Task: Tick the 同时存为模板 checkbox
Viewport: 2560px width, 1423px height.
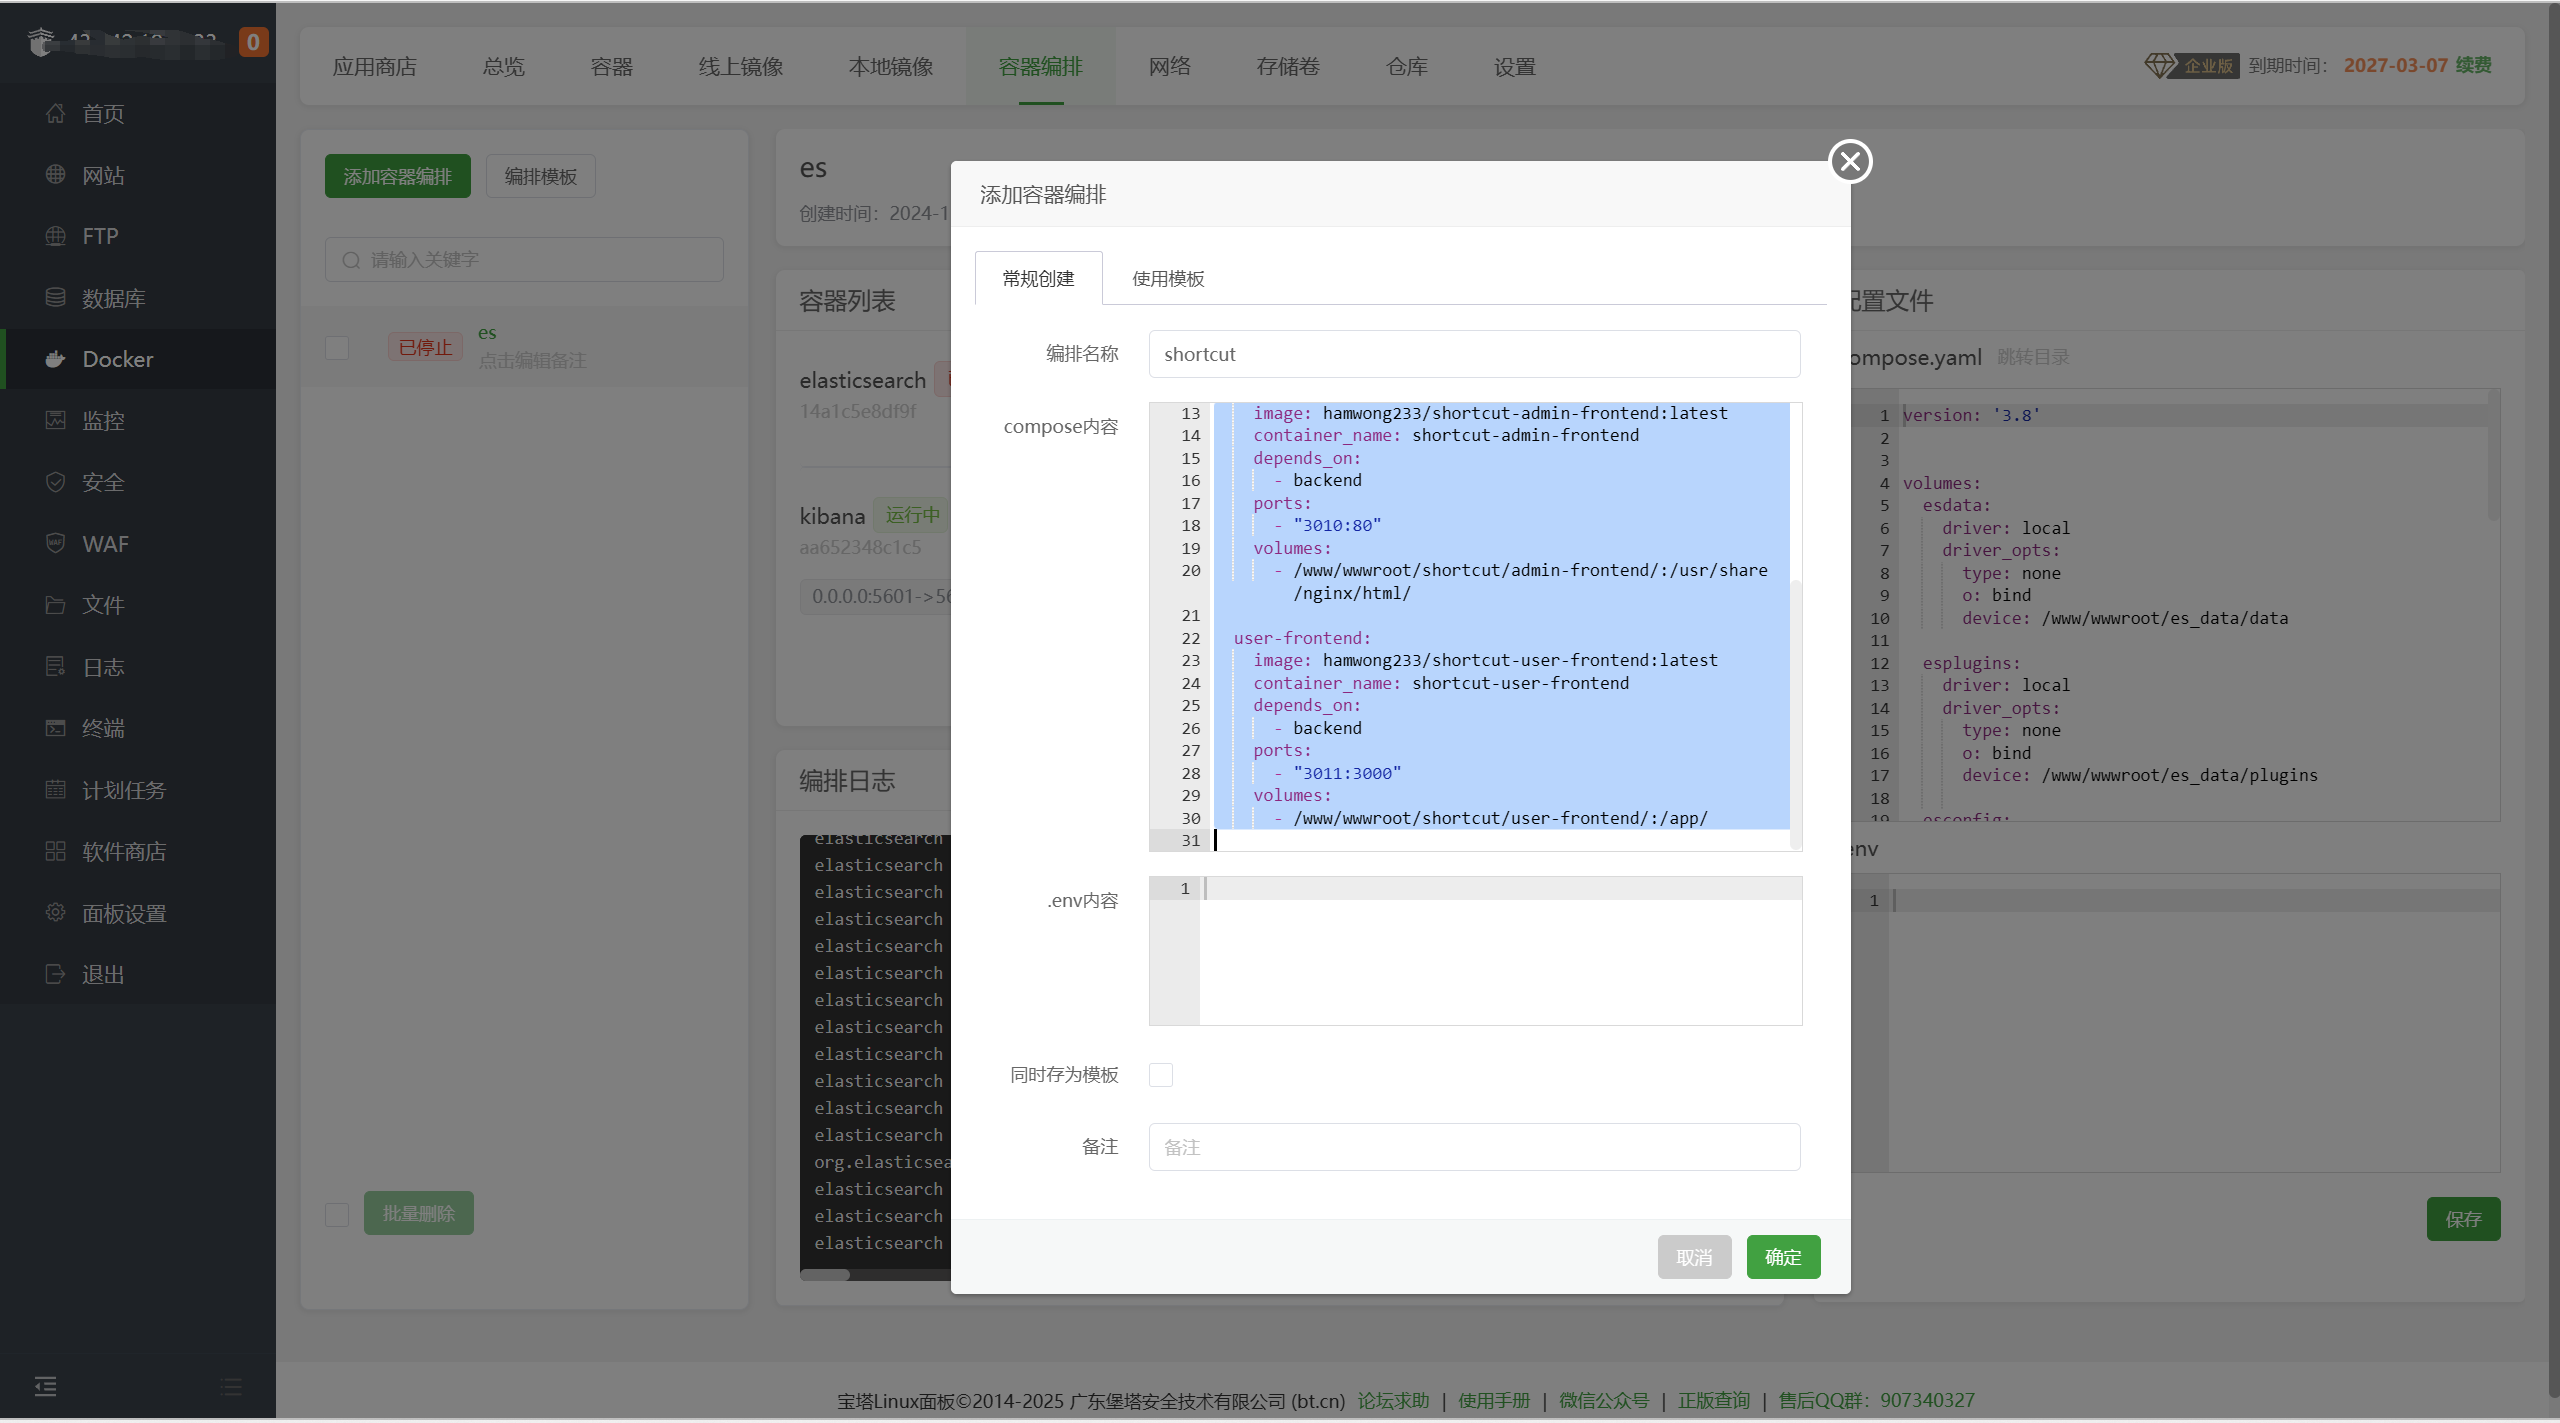Action: pyautogui.click(x=1160, y=1075)
